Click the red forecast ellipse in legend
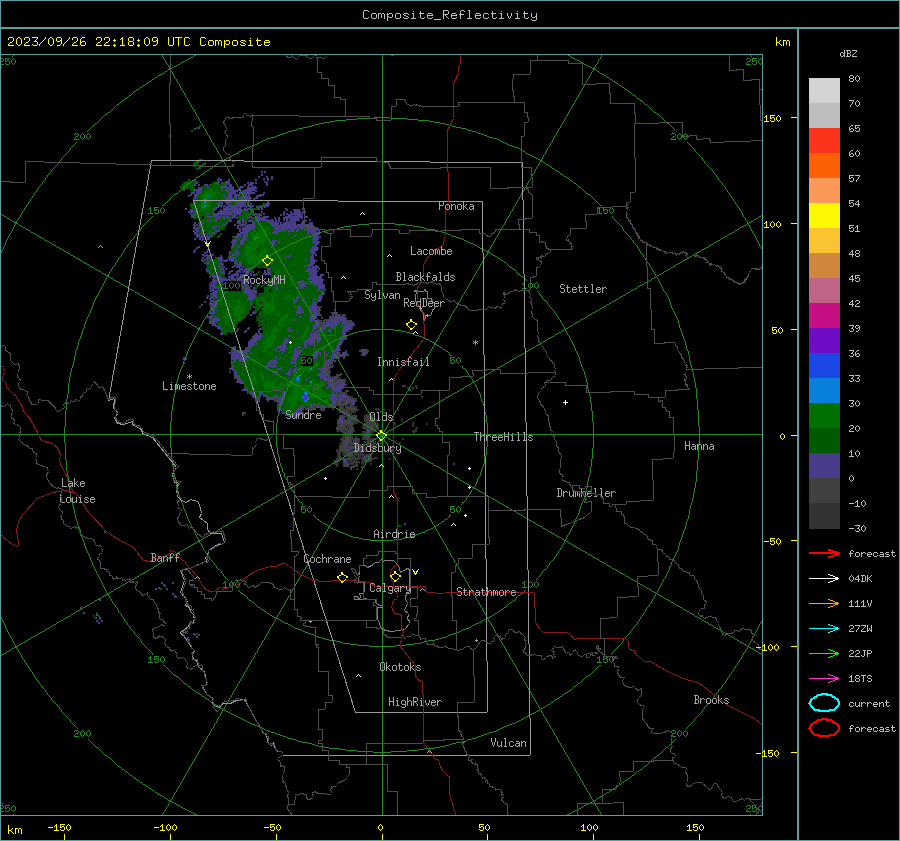This screenshot has height=841, width=900. 824,728
